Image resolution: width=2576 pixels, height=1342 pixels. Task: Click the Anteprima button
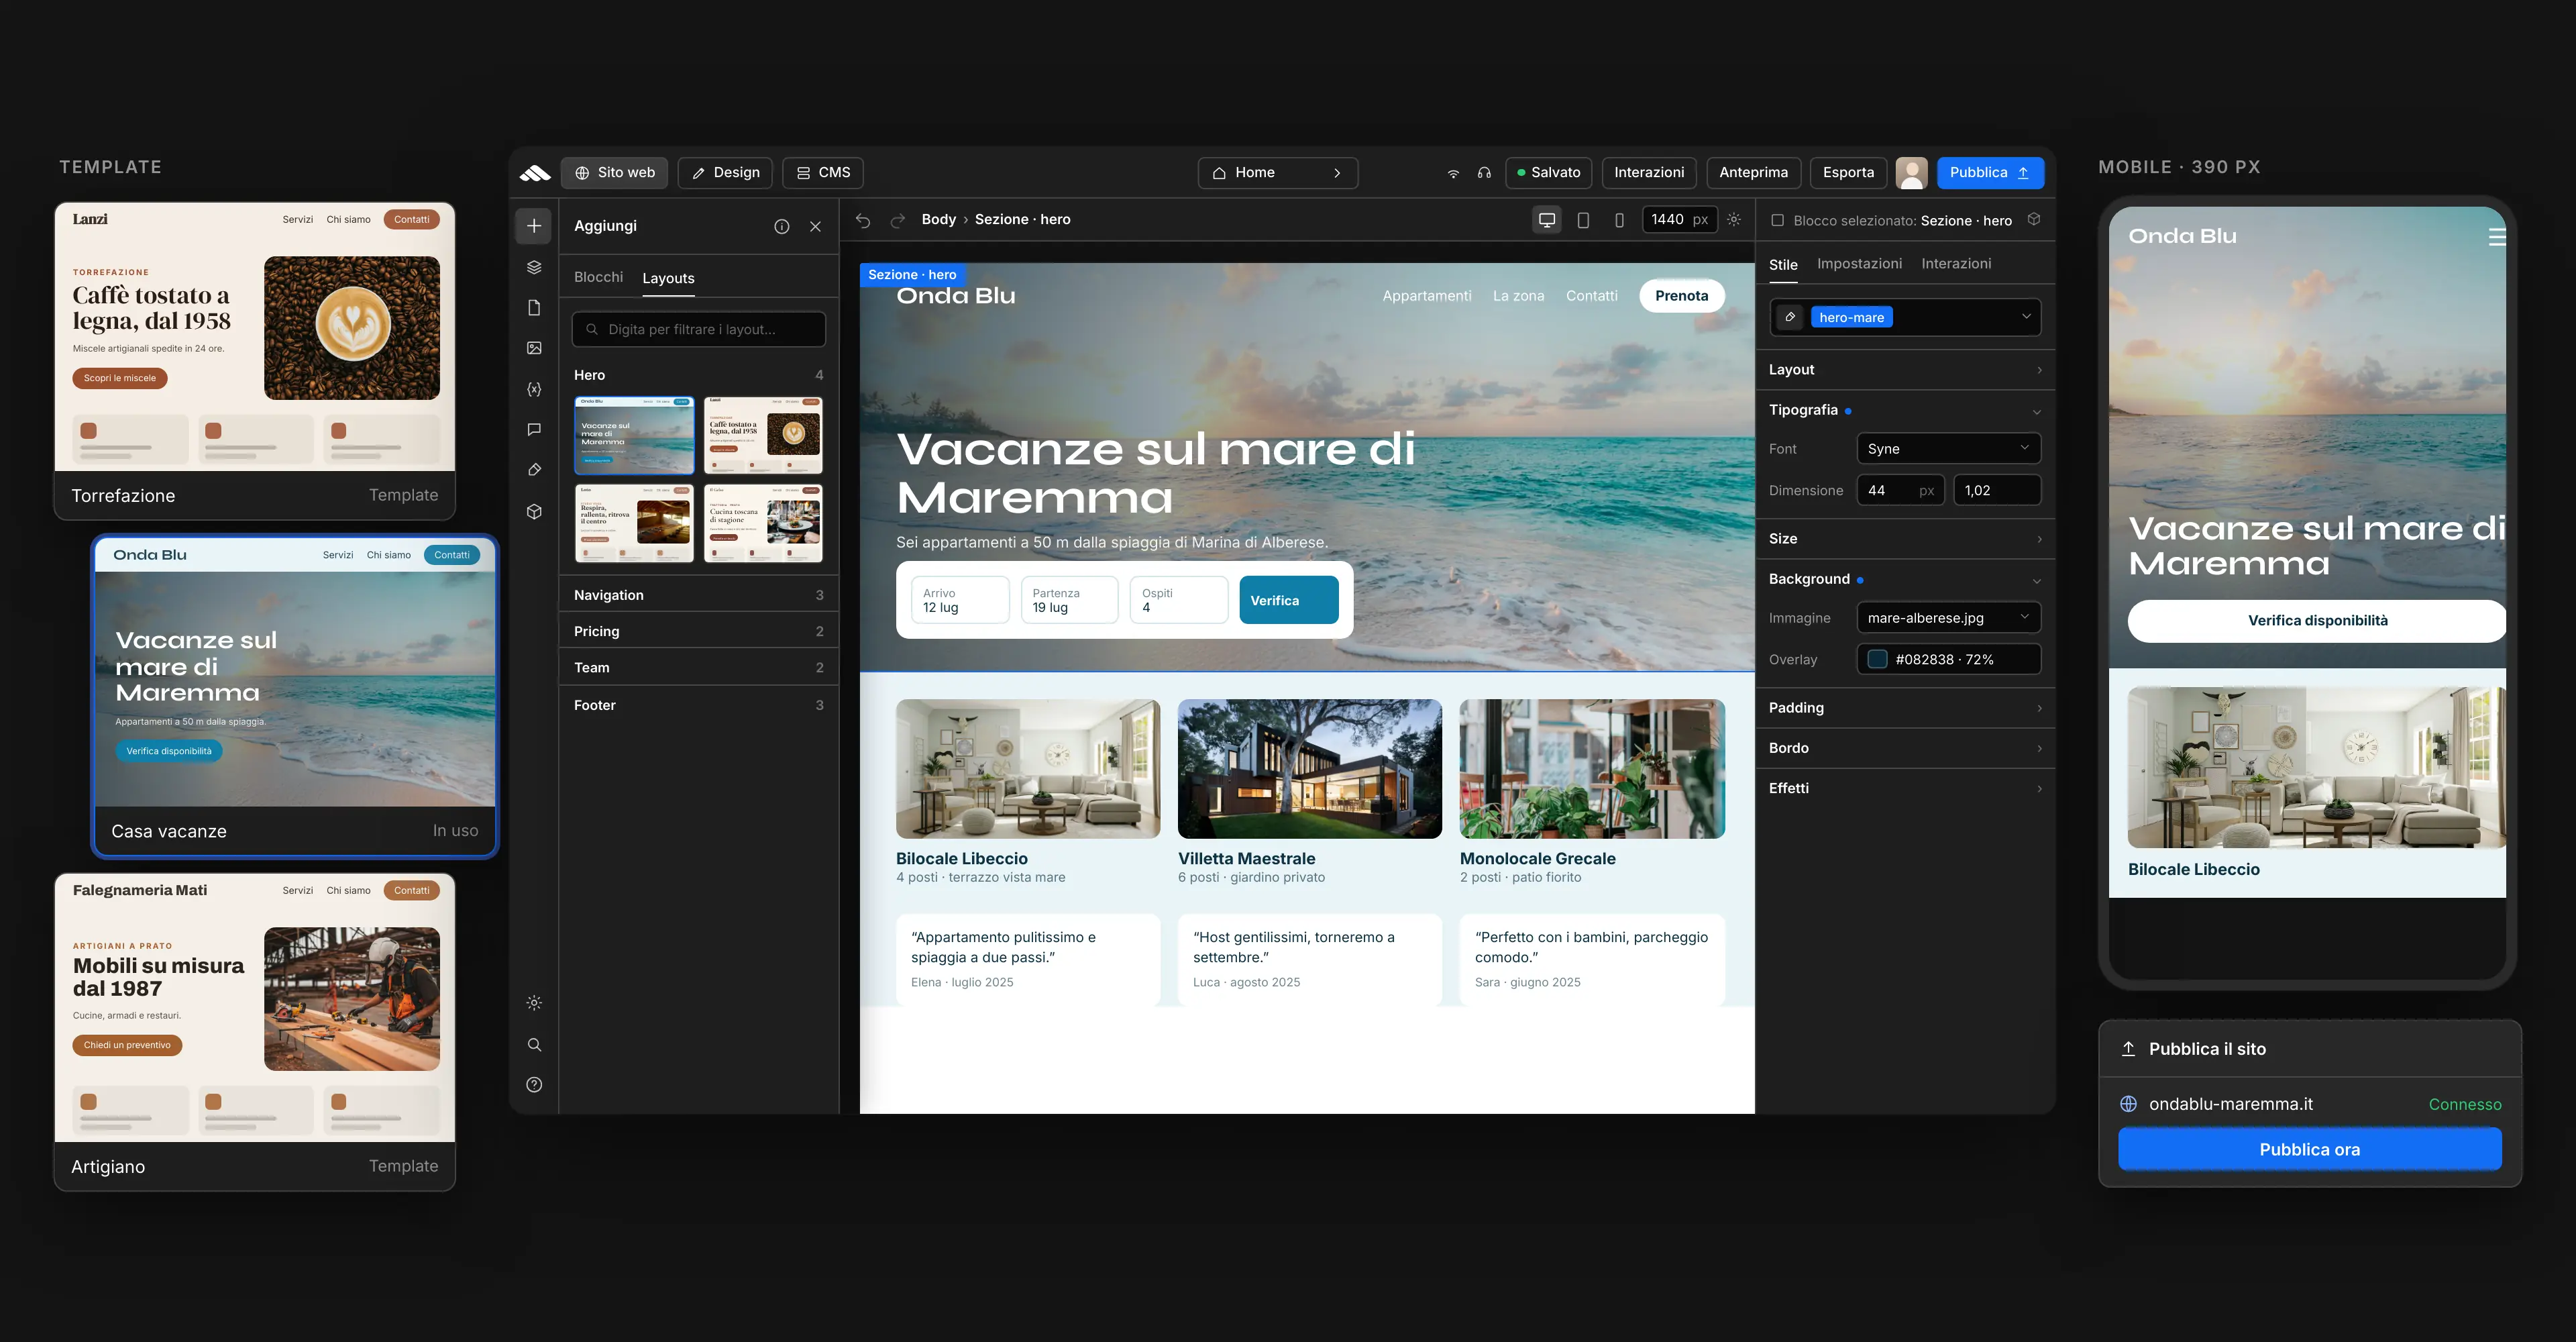coord(1753,173)
